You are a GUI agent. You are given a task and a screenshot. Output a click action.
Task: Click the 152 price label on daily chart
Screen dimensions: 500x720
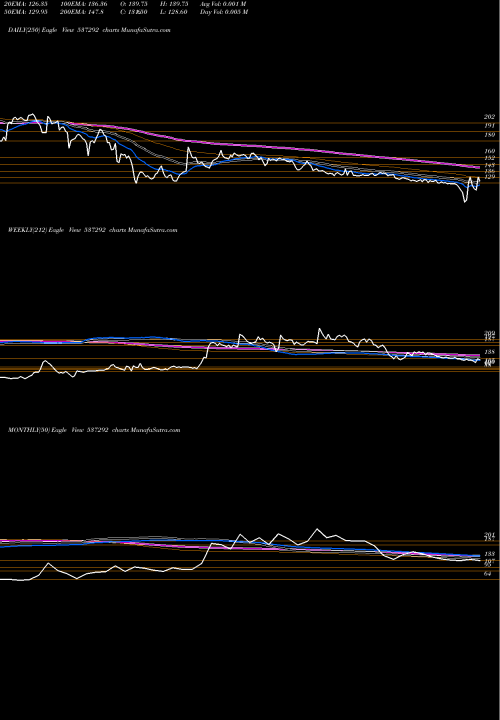(489, 158)
